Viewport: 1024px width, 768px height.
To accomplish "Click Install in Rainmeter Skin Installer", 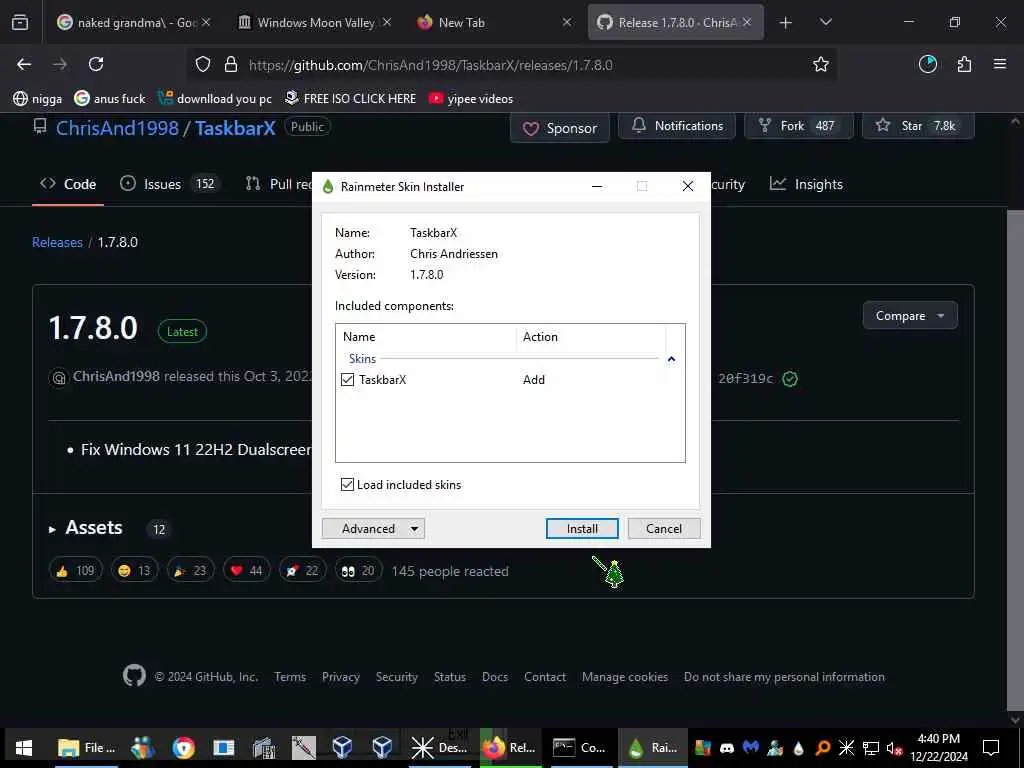I will pyautogui.click(x=582, y=528).
